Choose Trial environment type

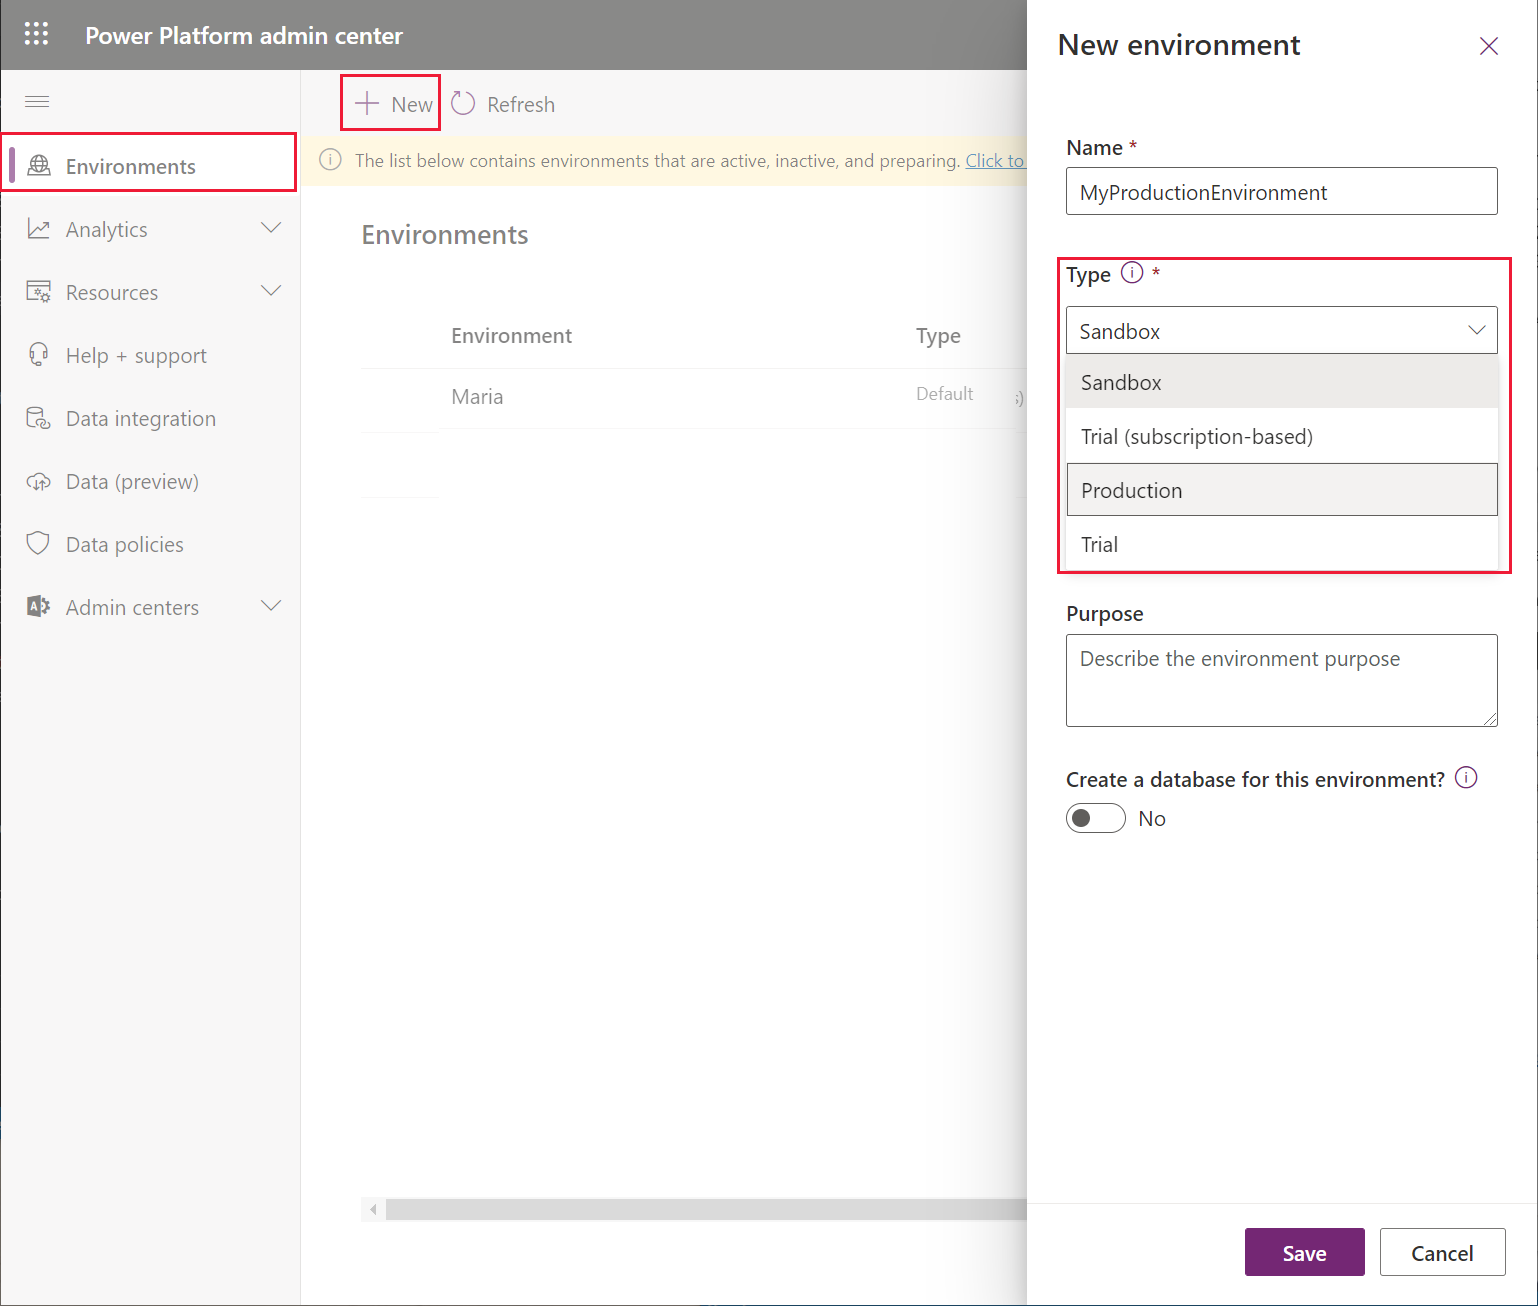(1282, 544)
